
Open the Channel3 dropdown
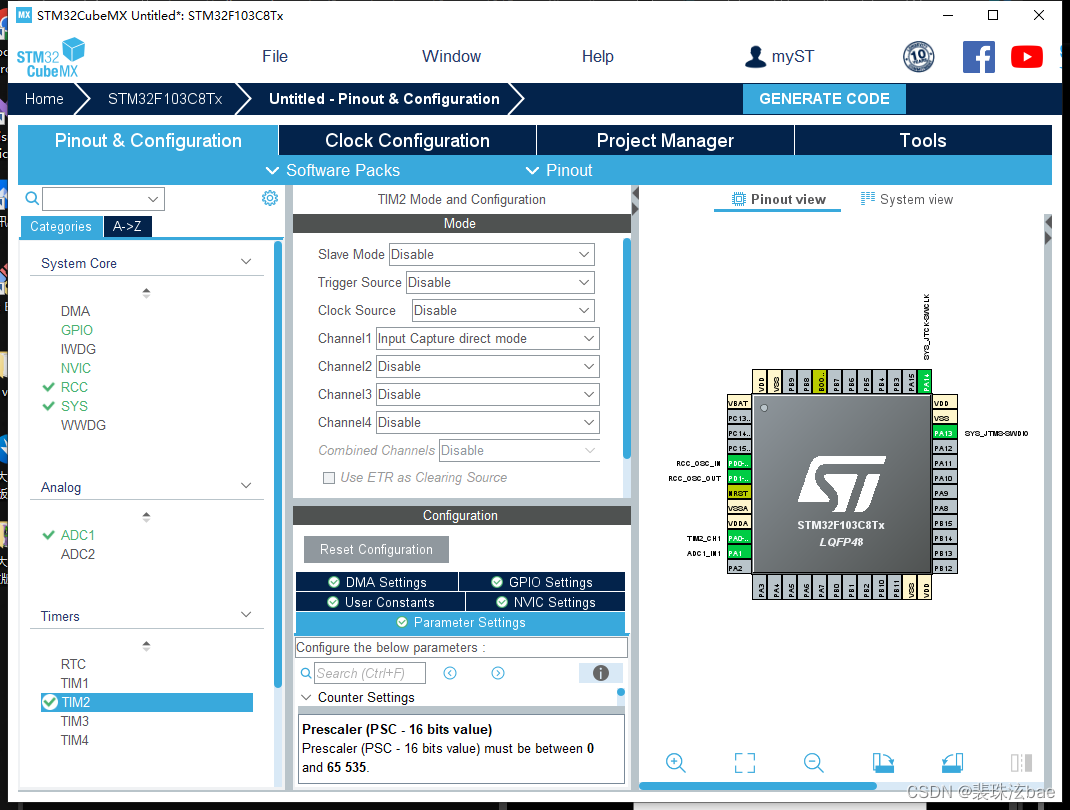click(487, 394)
